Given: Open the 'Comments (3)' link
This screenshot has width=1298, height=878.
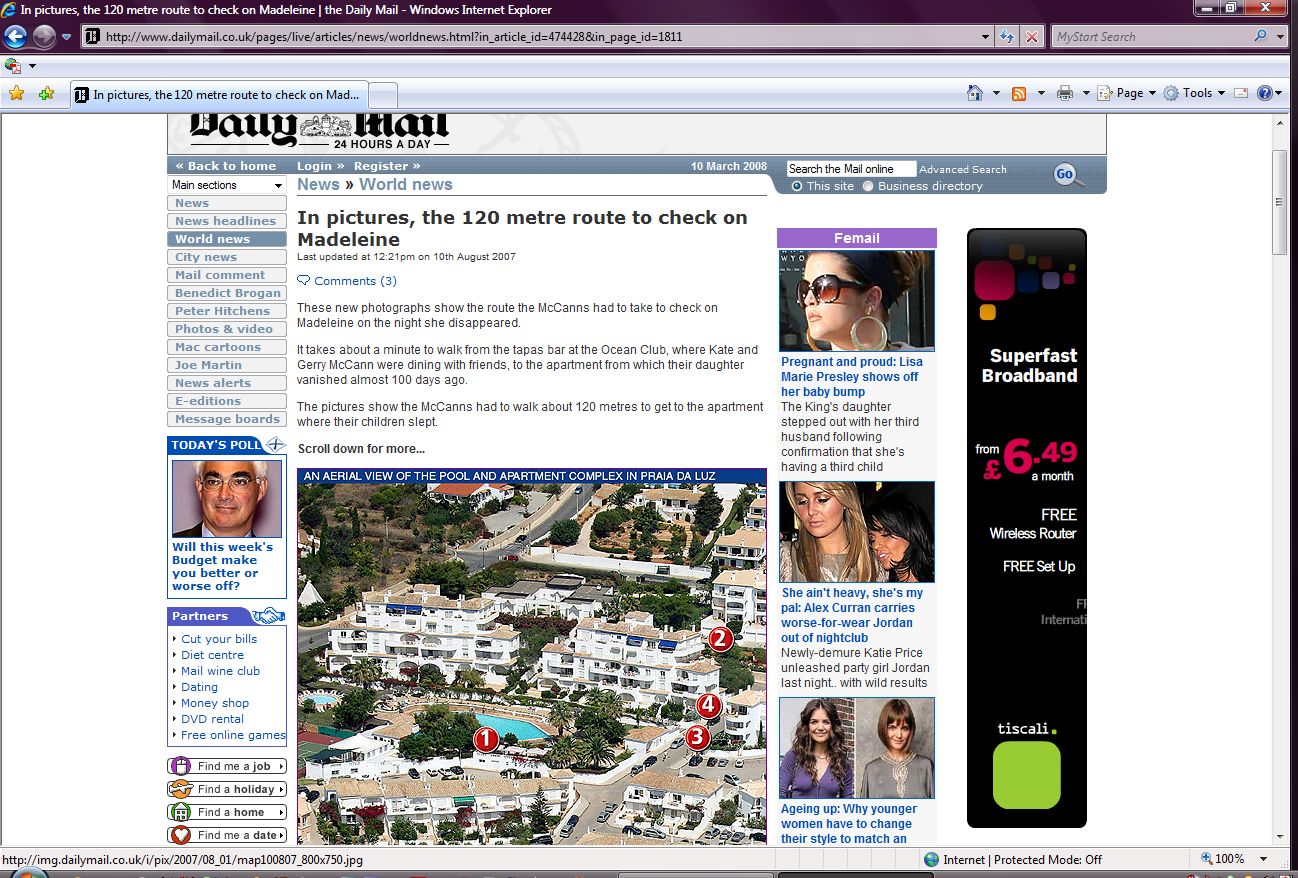Looking at the screenshot, I should click(x=355, y=281).
